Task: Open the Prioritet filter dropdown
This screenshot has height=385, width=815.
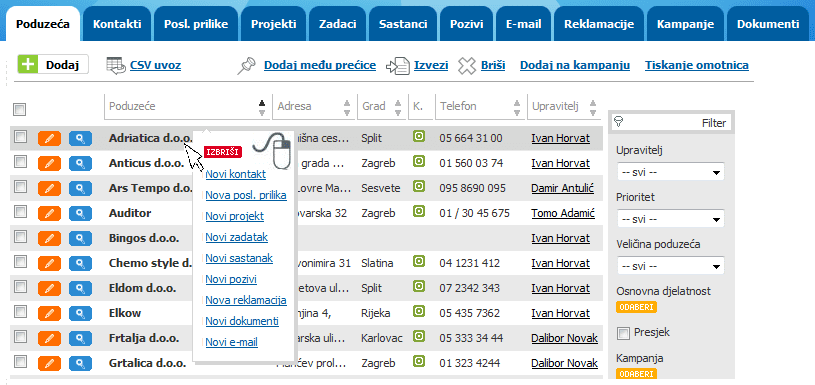Action: click(670, 219)
